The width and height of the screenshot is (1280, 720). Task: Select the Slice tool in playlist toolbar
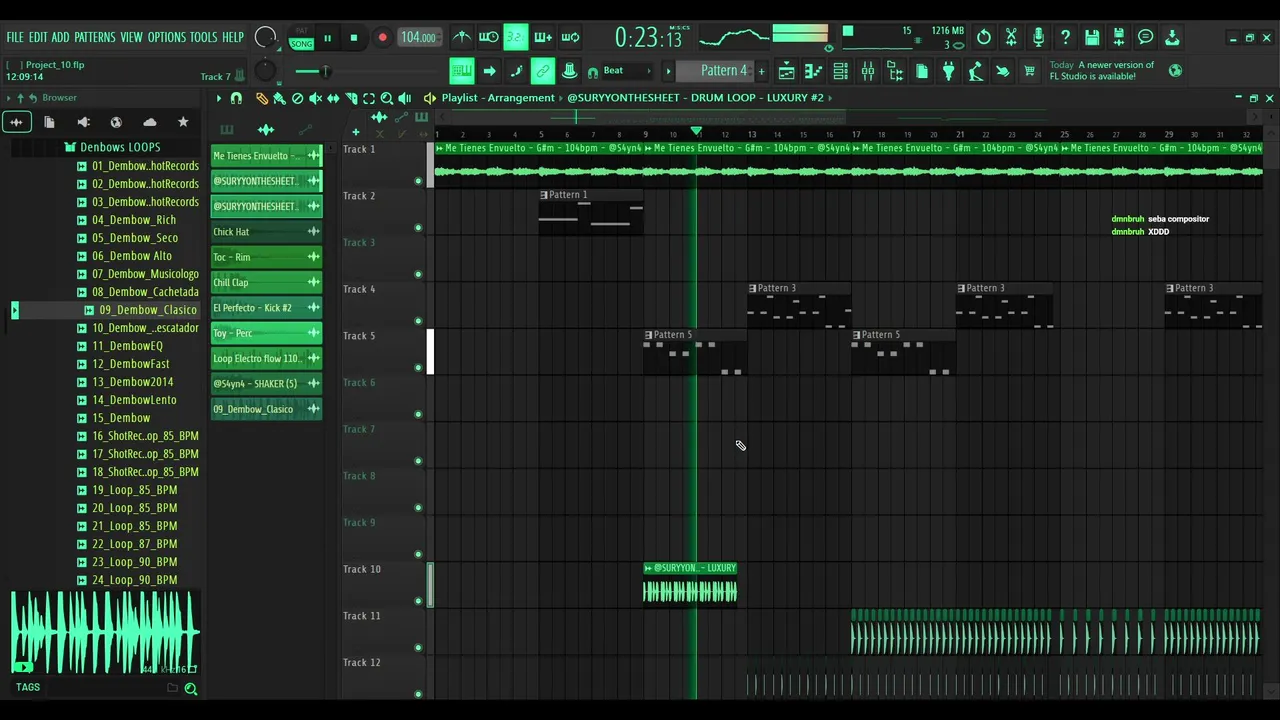click(x=351, y=98)
